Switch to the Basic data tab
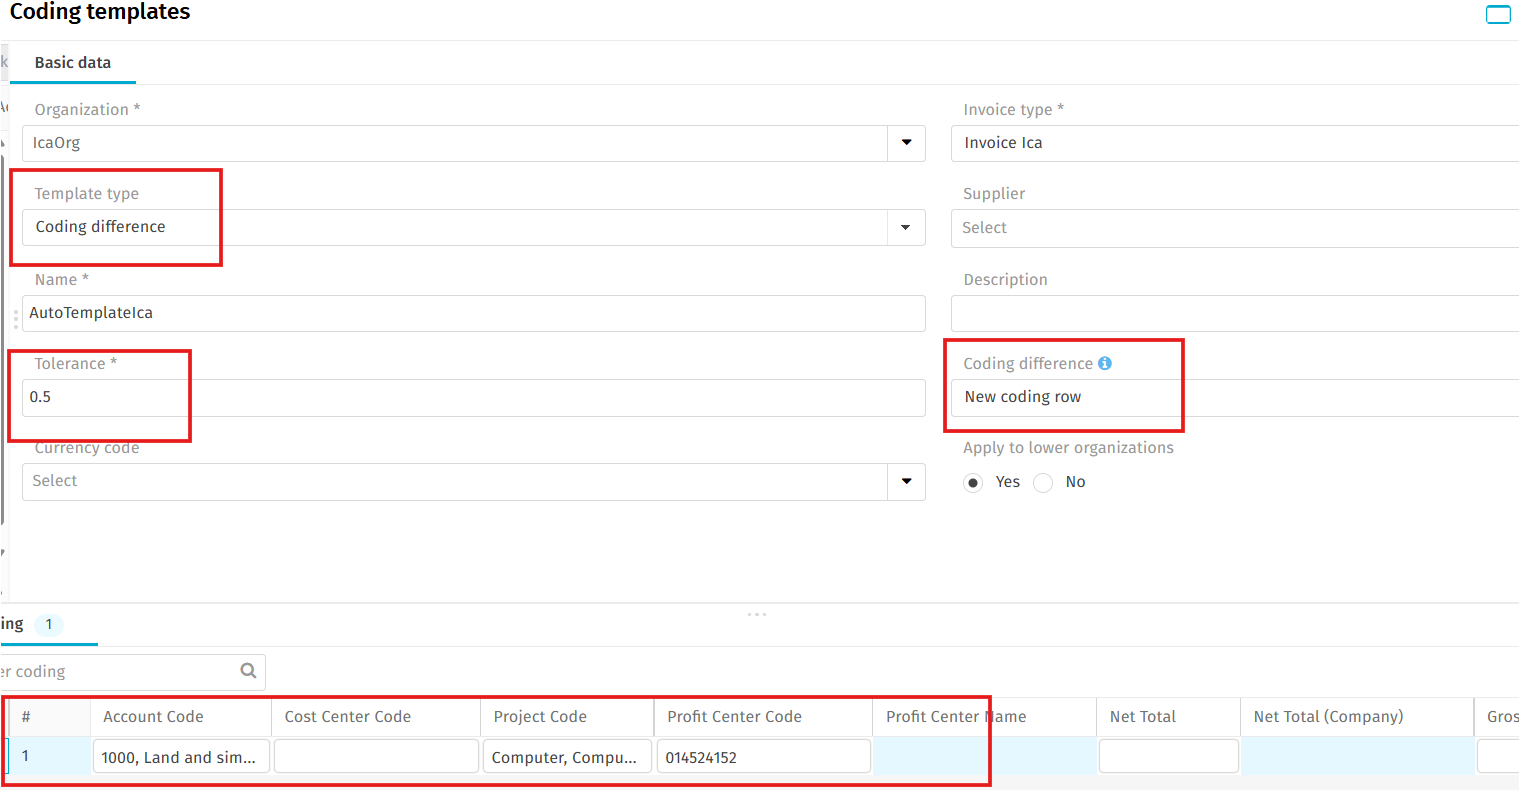This screenshot has width=1519, height=790. [x=72, y=62]
